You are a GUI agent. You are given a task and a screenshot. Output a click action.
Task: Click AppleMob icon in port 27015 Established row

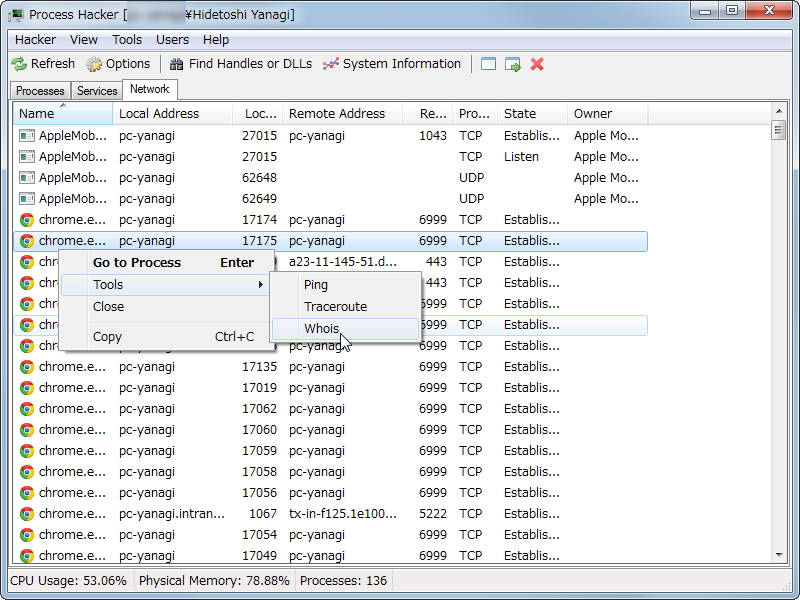click(x=27, y=136)
